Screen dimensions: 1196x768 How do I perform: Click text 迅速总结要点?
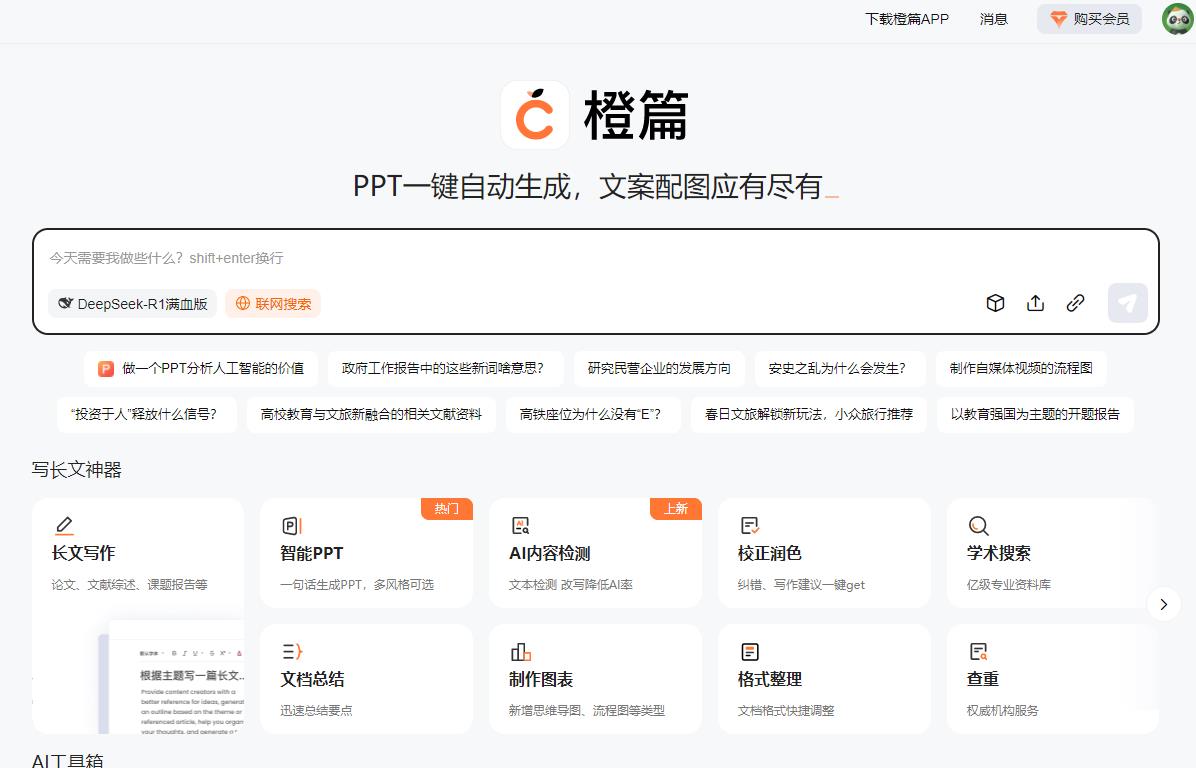click(x=316, y=711)
